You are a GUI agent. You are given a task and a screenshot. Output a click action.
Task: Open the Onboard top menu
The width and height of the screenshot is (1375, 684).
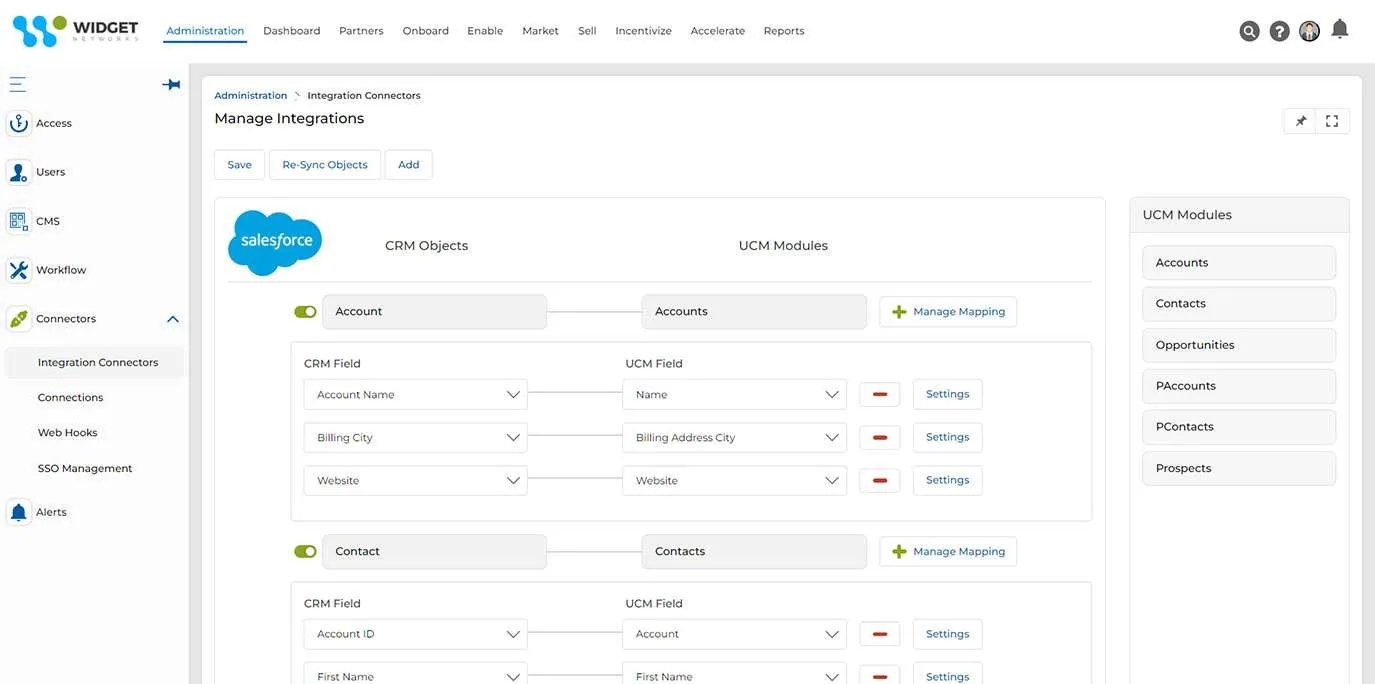click(x=426, y=31)
